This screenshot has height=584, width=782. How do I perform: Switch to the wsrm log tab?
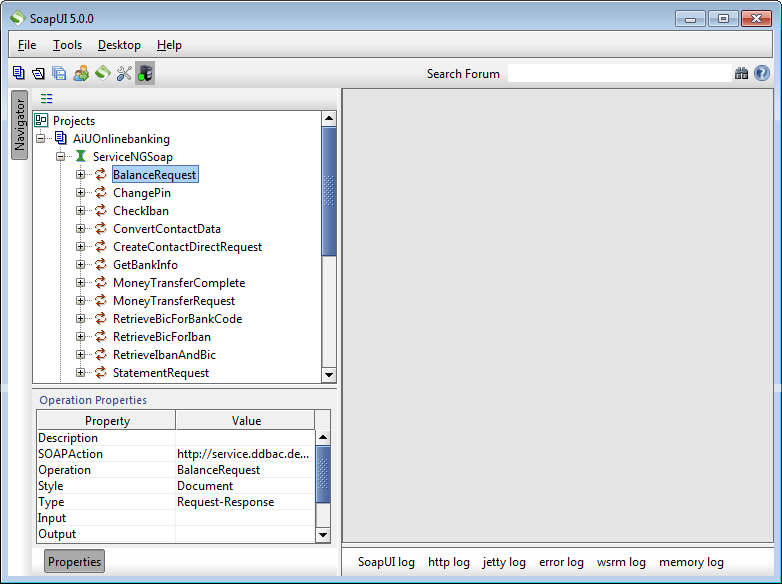[x=621, y=562]
